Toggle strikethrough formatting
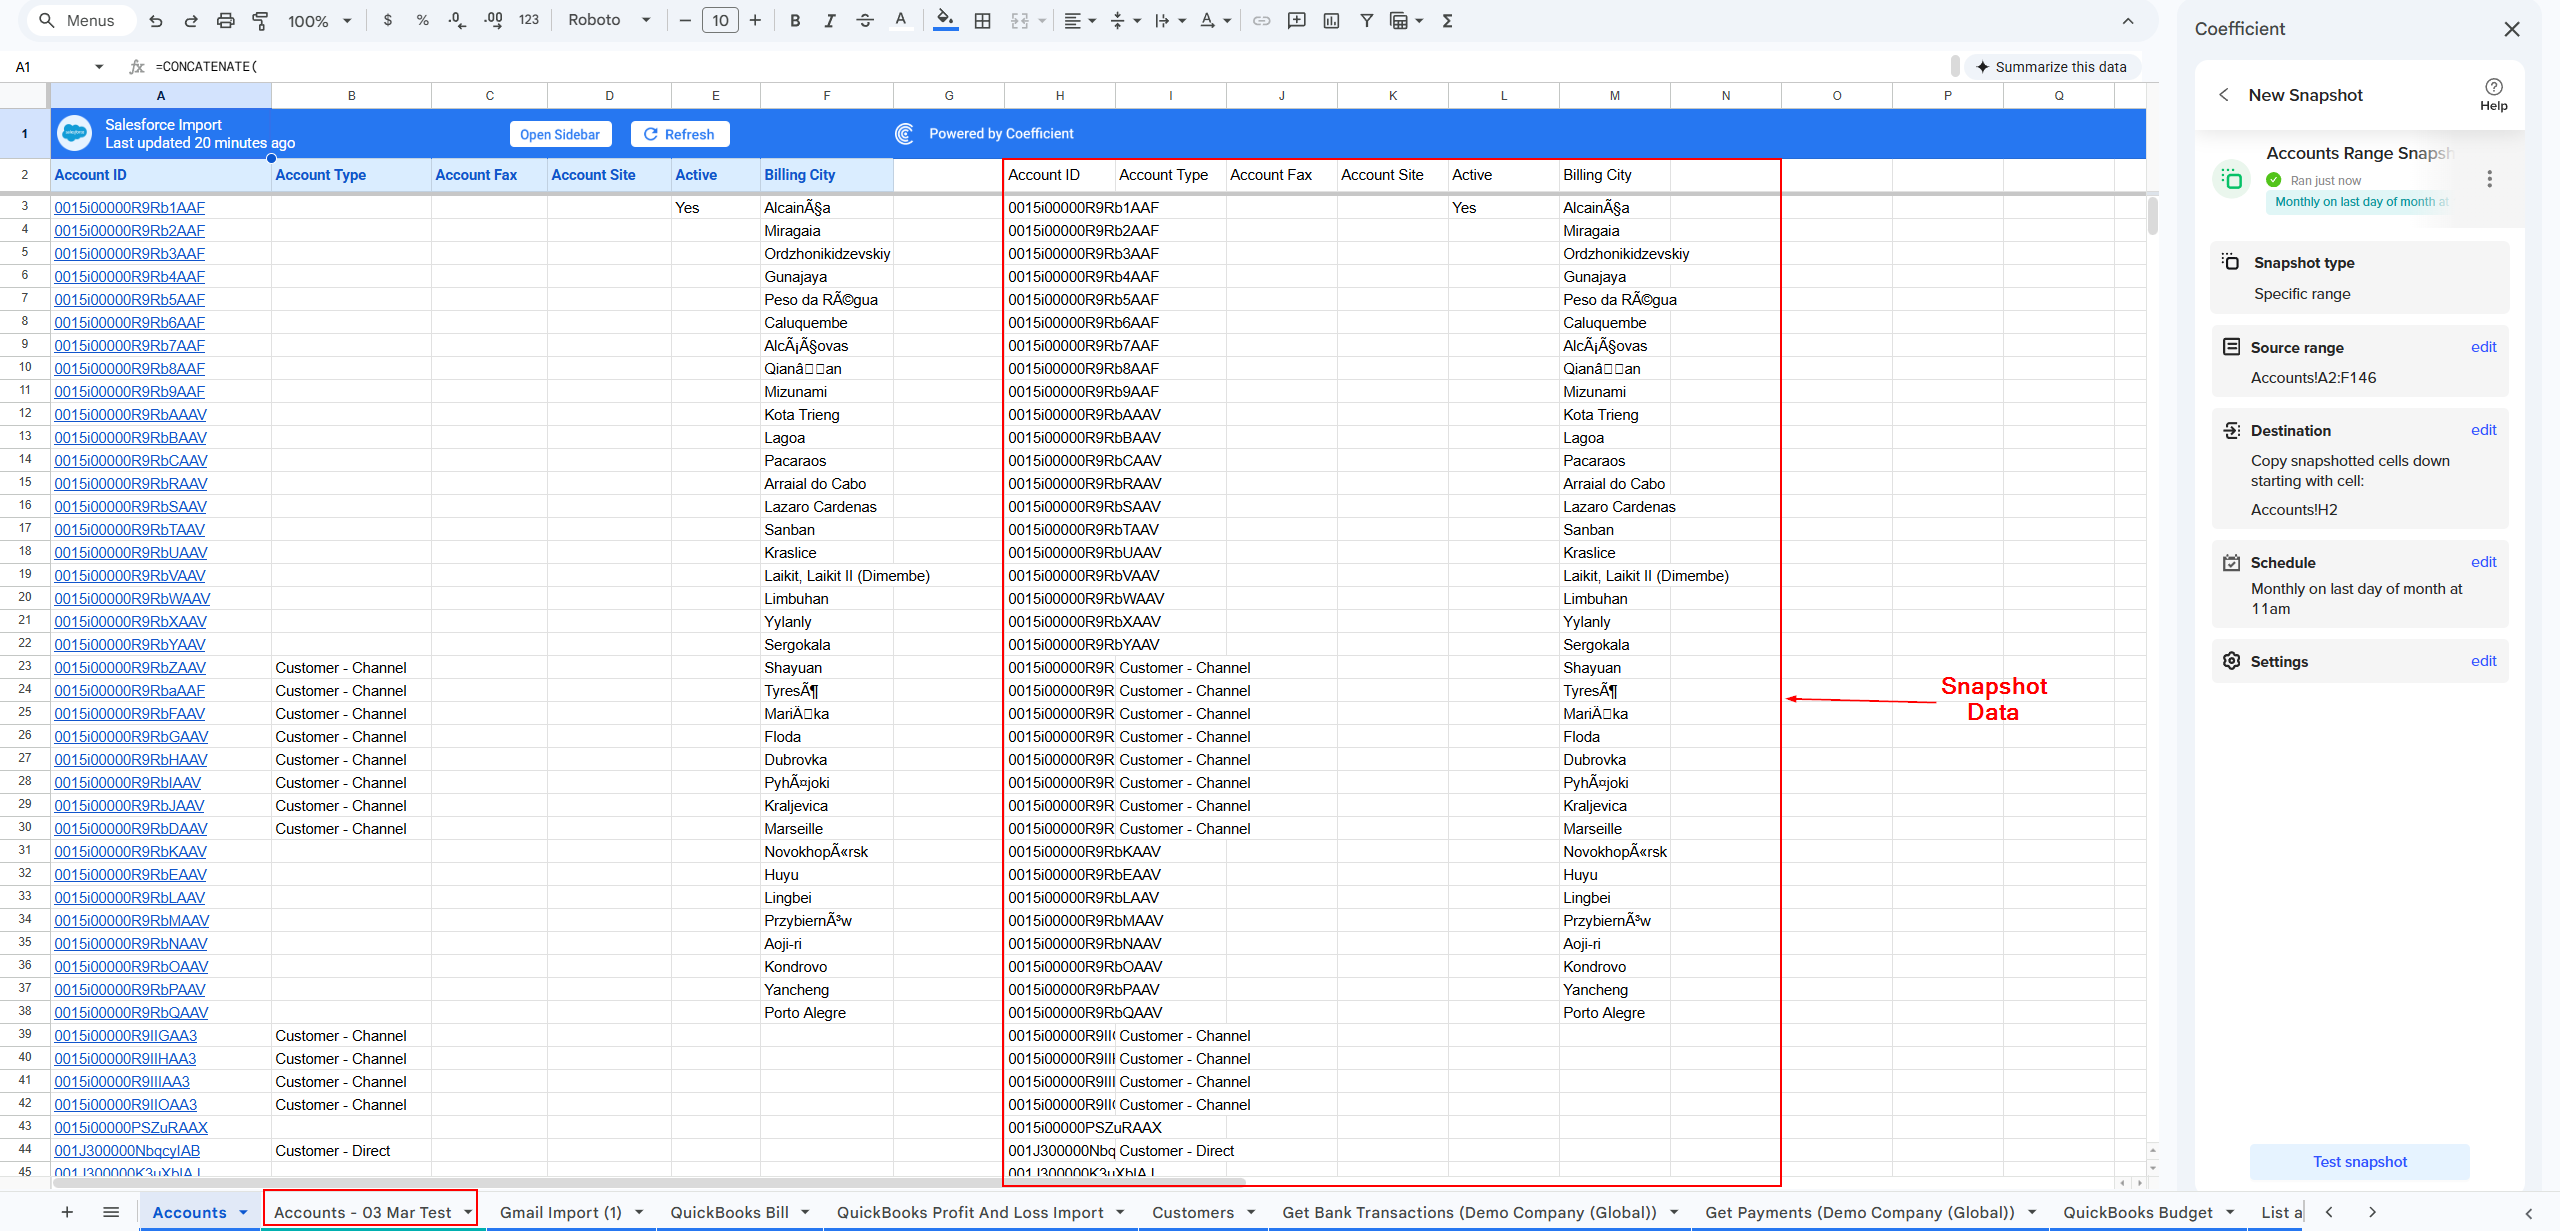The image size is (2560, 1232). click(x=865, y=20)
